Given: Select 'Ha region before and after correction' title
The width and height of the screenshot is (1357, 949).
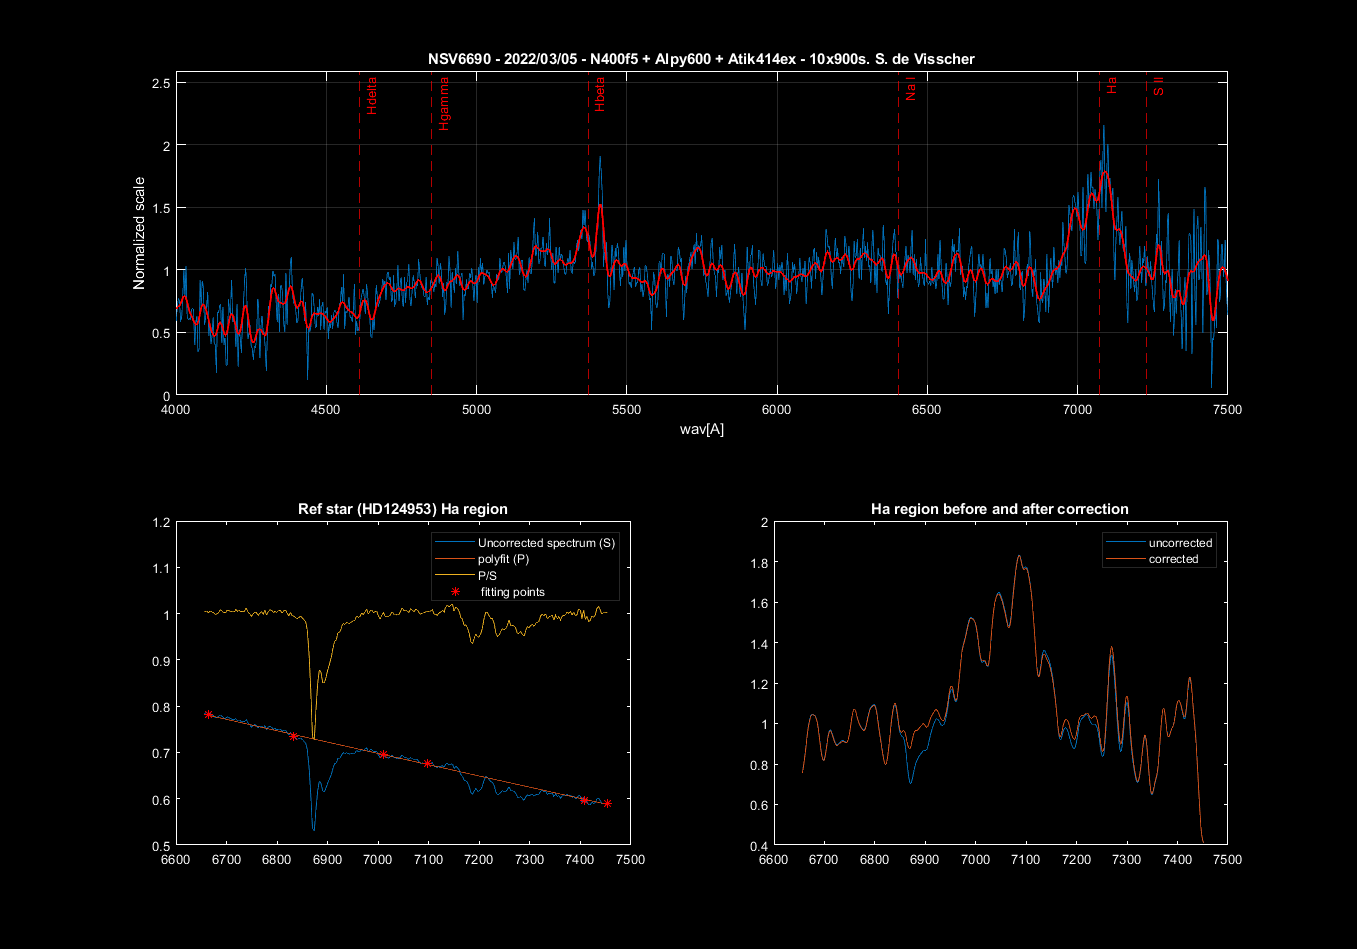Looking at the screenshot, I should [999, 509].
